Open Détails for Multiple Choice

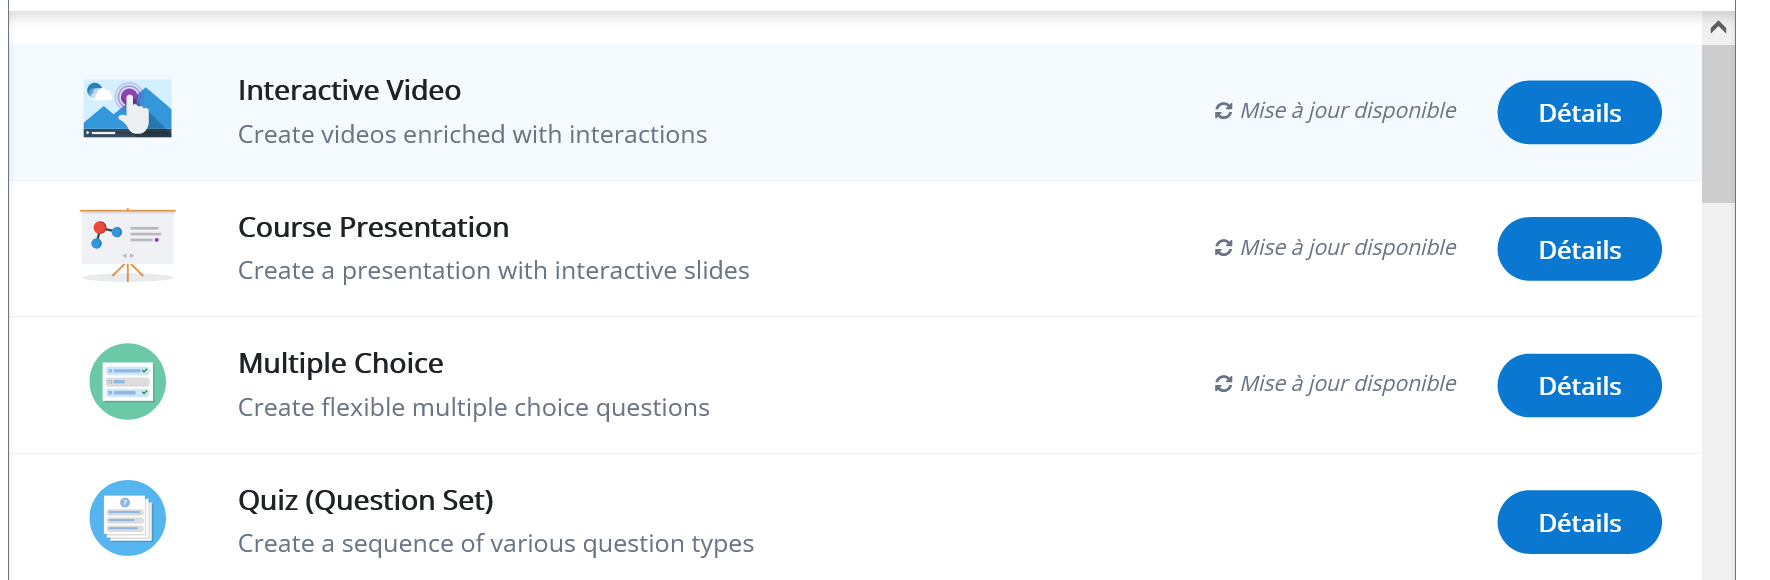pos(1579,385)
